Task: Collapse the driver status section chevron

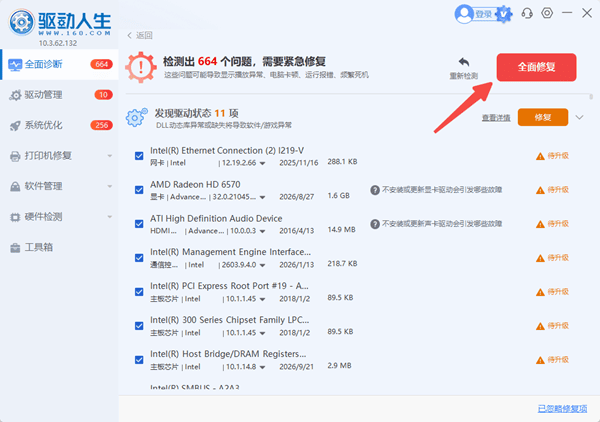Action: [579, 117]
